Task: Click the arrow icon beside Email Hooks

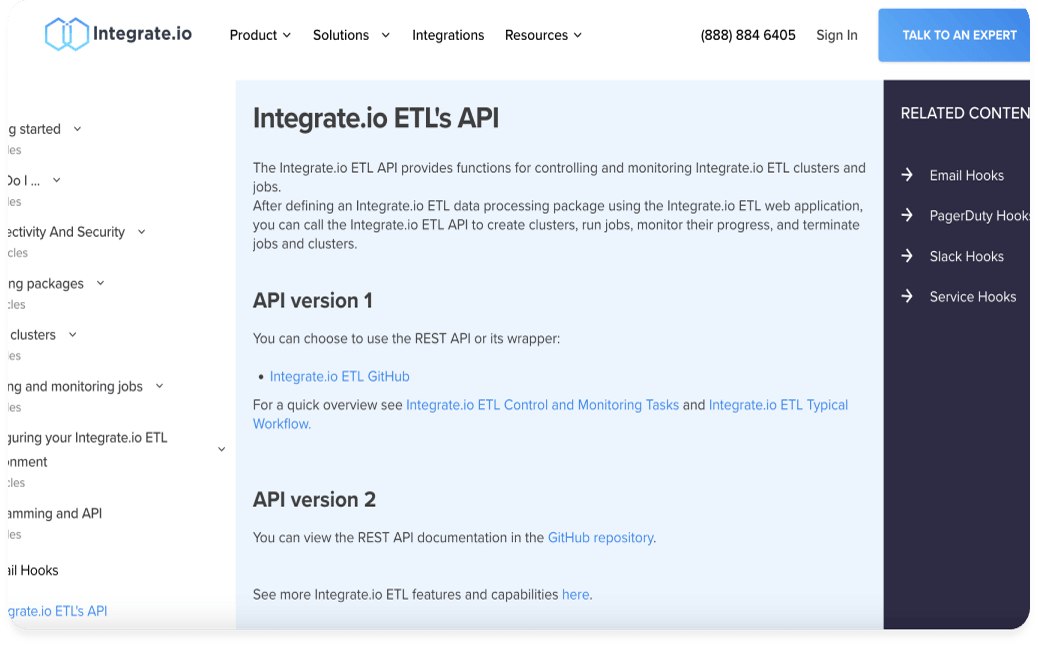Action: pyautogui.click(x=906, y=175)
